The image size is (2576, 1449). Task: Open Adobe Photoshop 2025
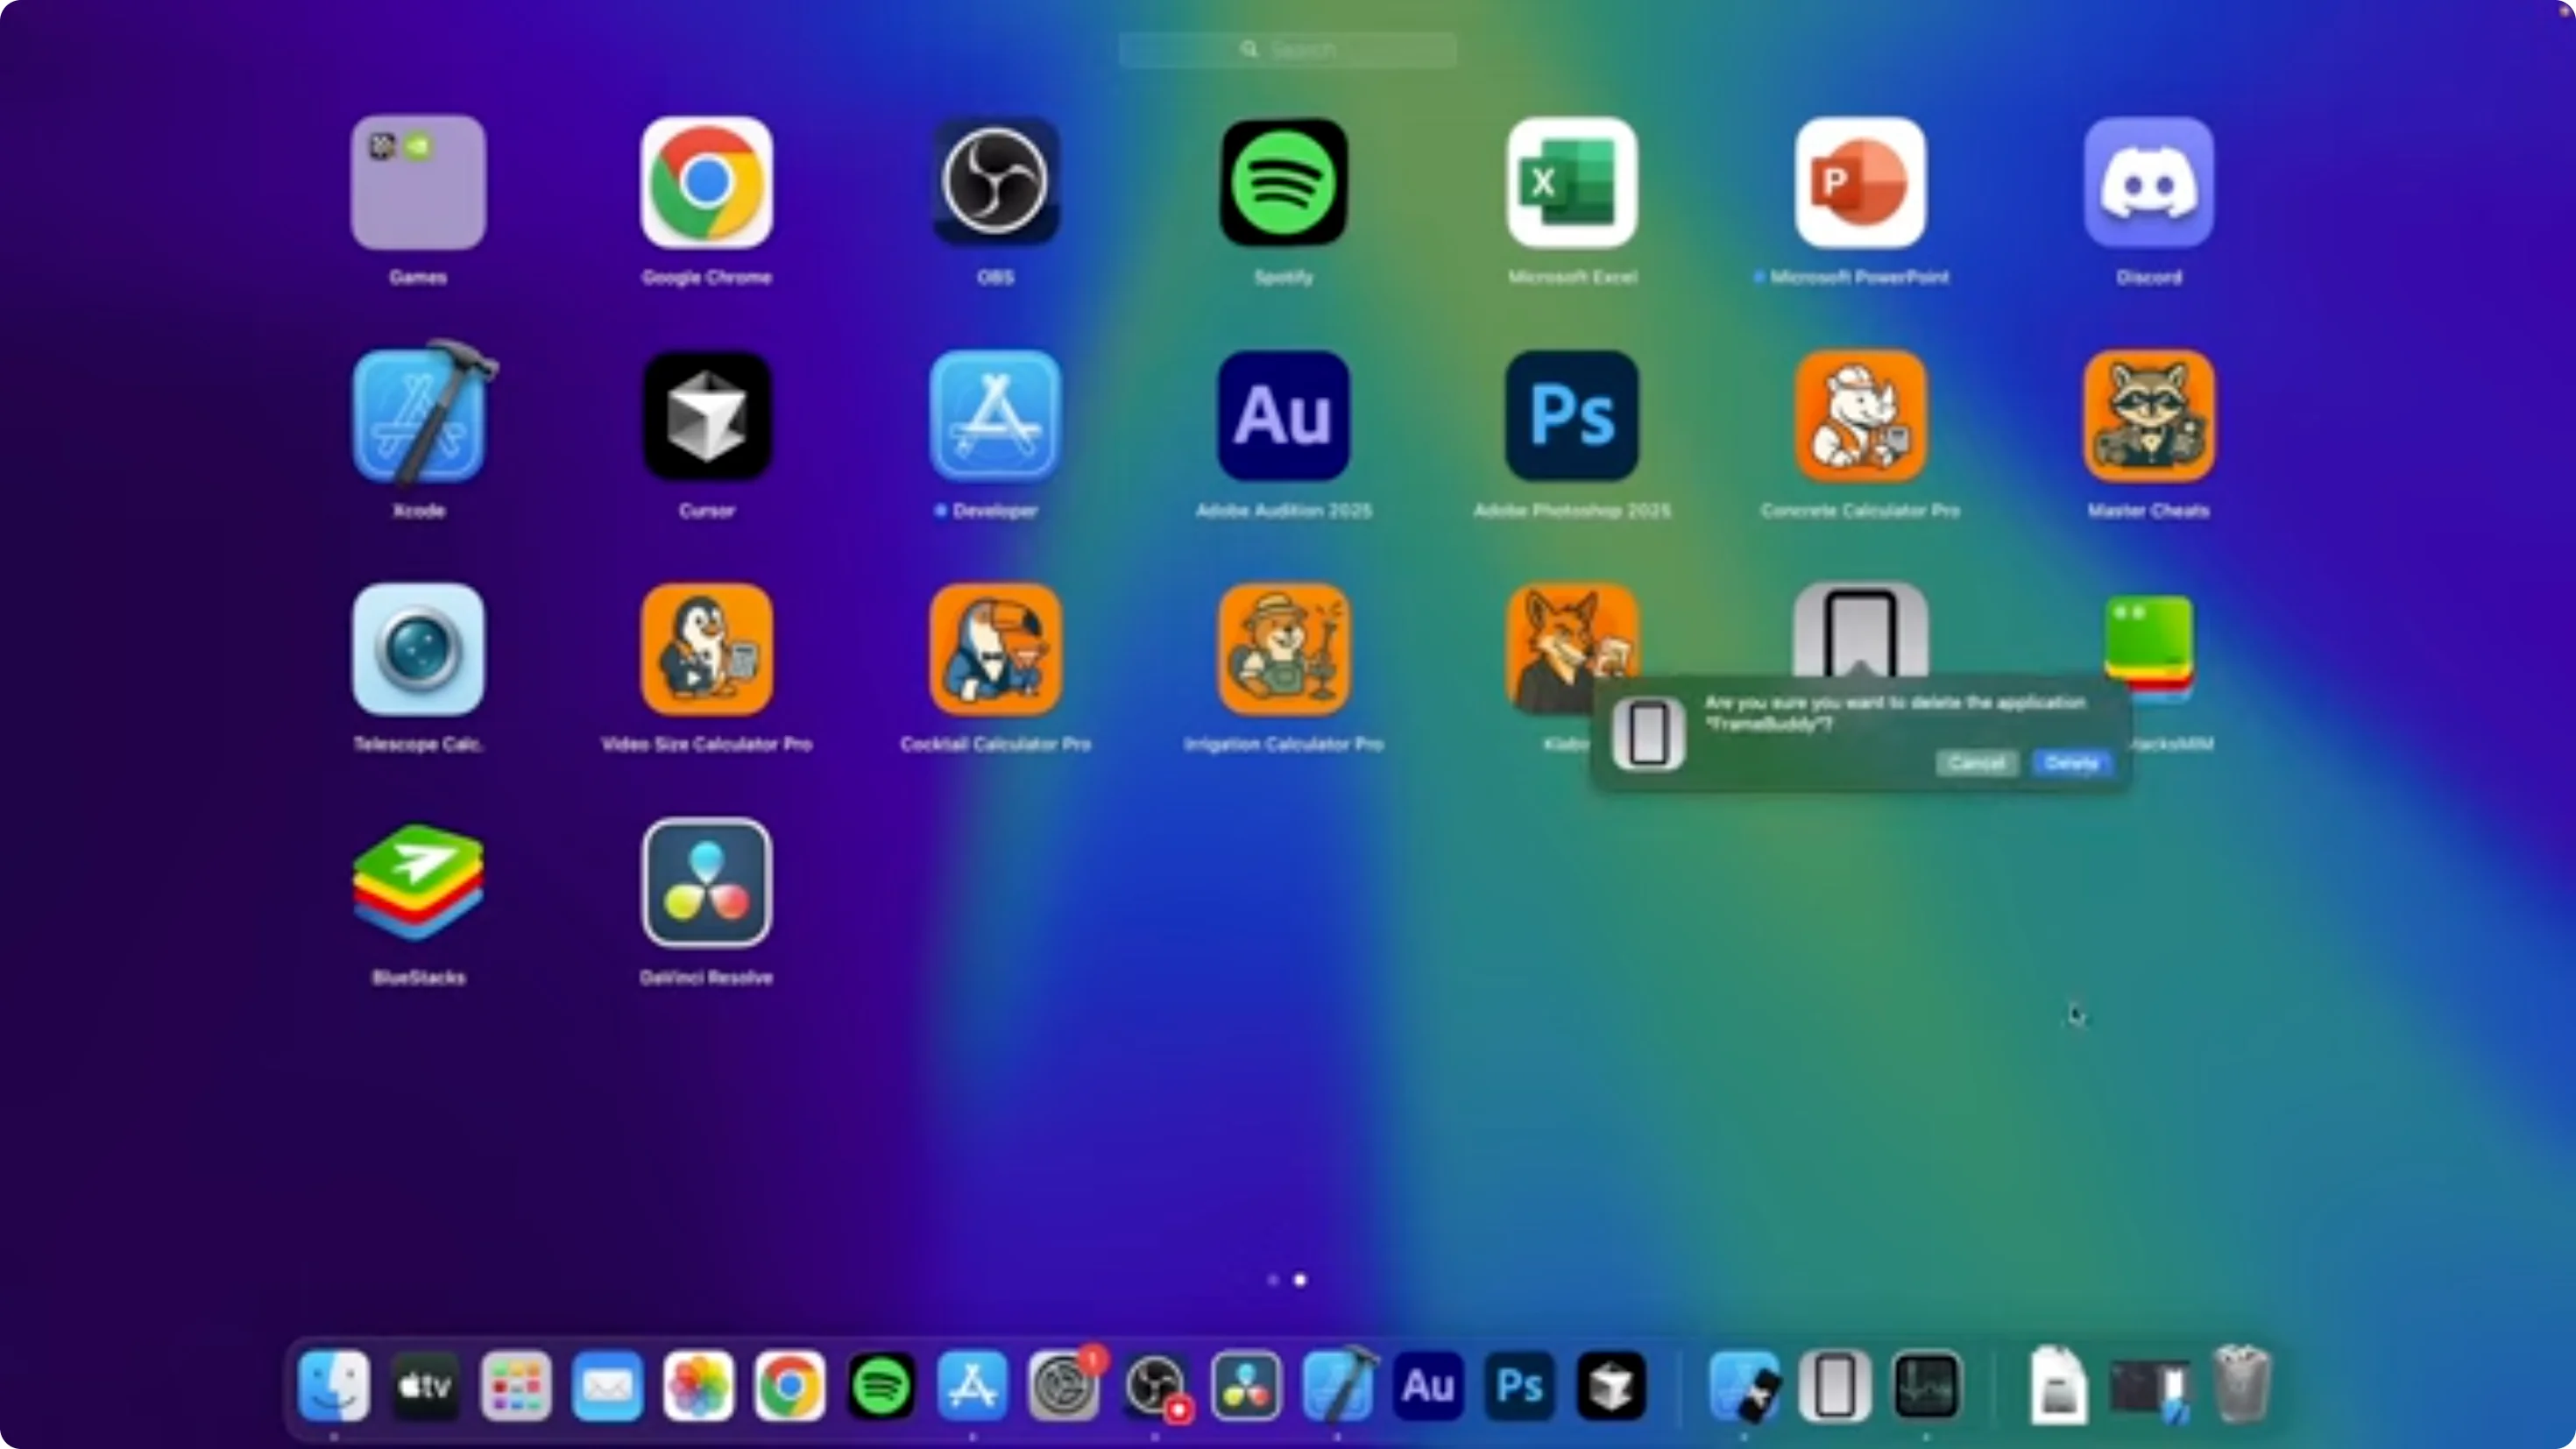point(1570,417)
